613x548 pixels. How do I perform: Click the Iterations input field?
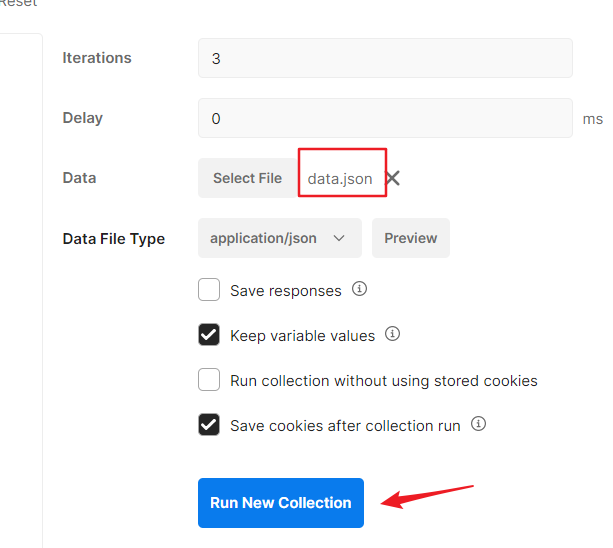tap(385, 58)
